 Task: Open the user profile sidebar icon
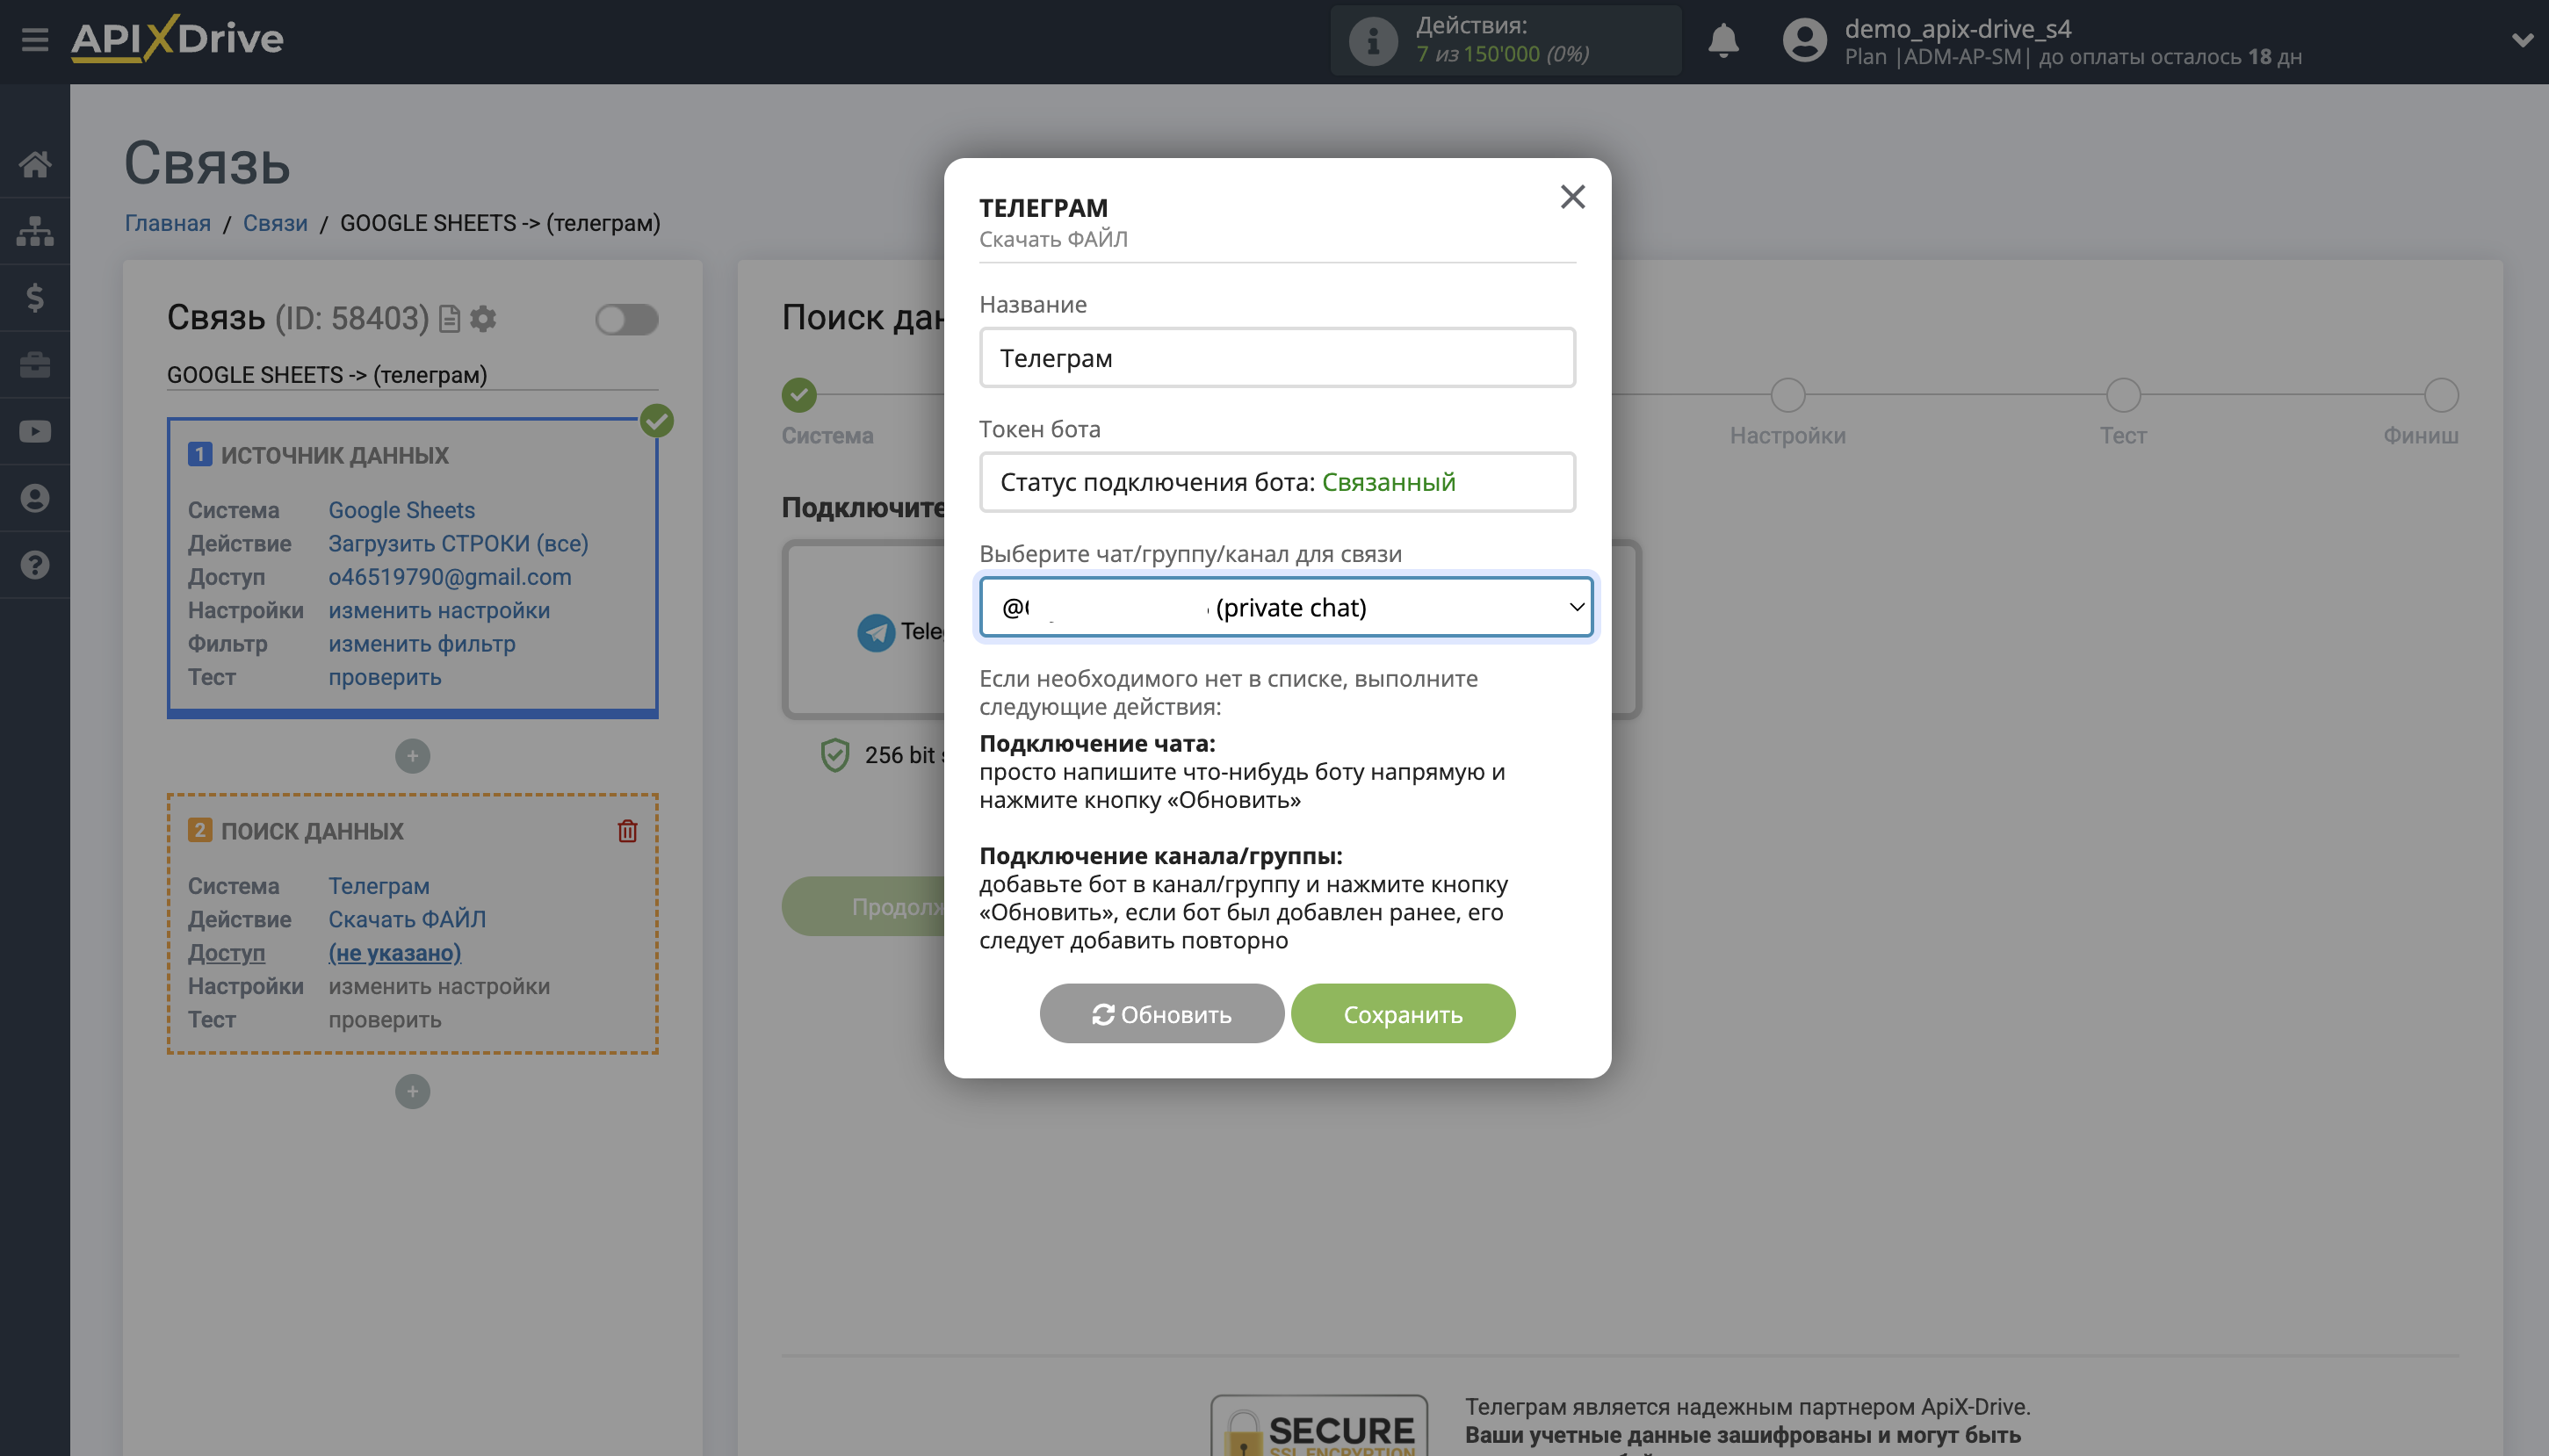click(36, 497)
